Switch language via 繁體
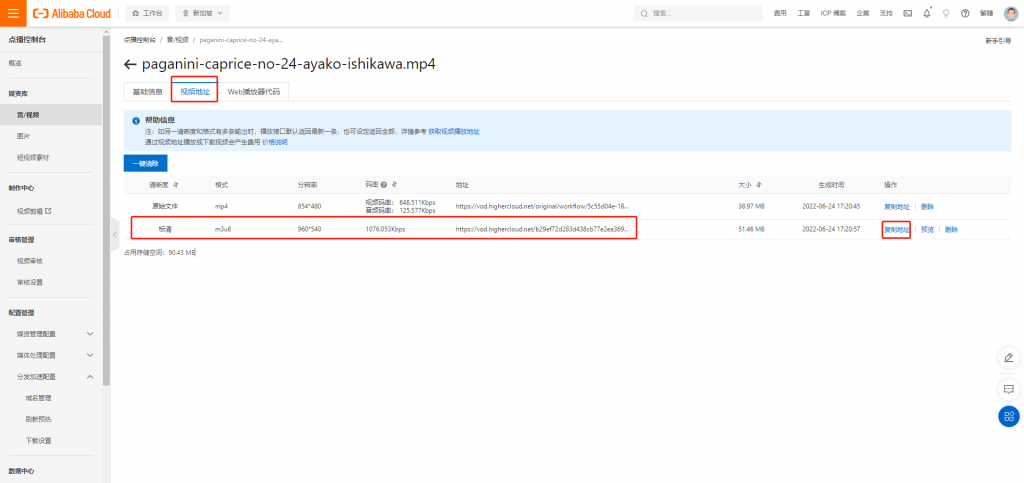This screenshot has width=1024, height=483. coord(986,13)
